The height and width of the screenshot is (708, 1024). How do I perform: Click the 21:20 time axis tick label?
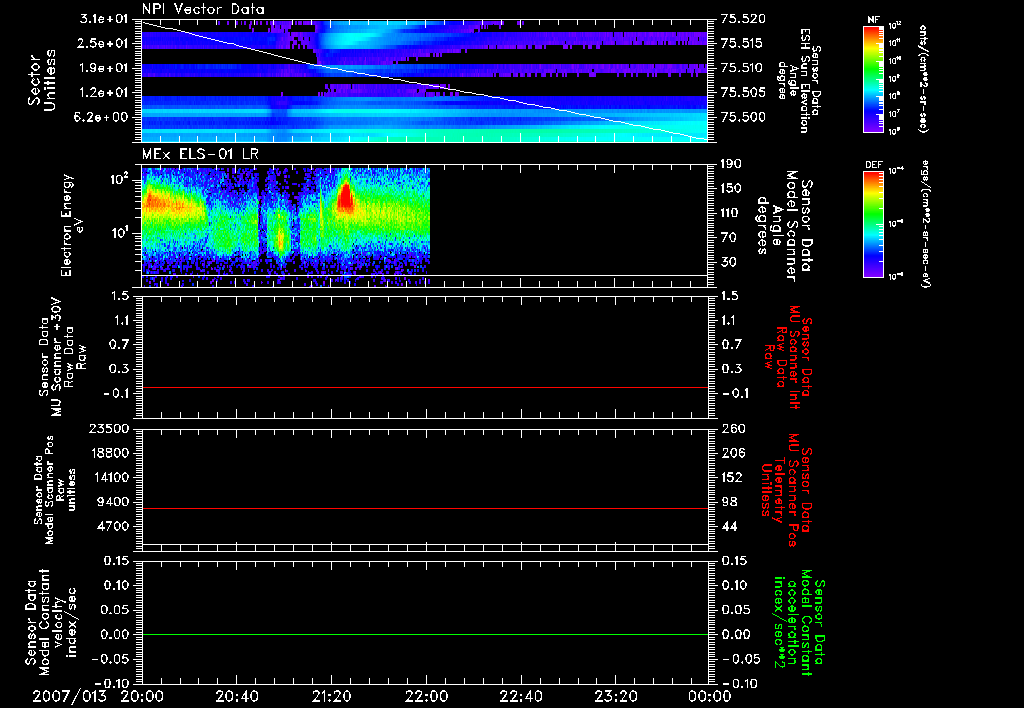pos(332,695)
